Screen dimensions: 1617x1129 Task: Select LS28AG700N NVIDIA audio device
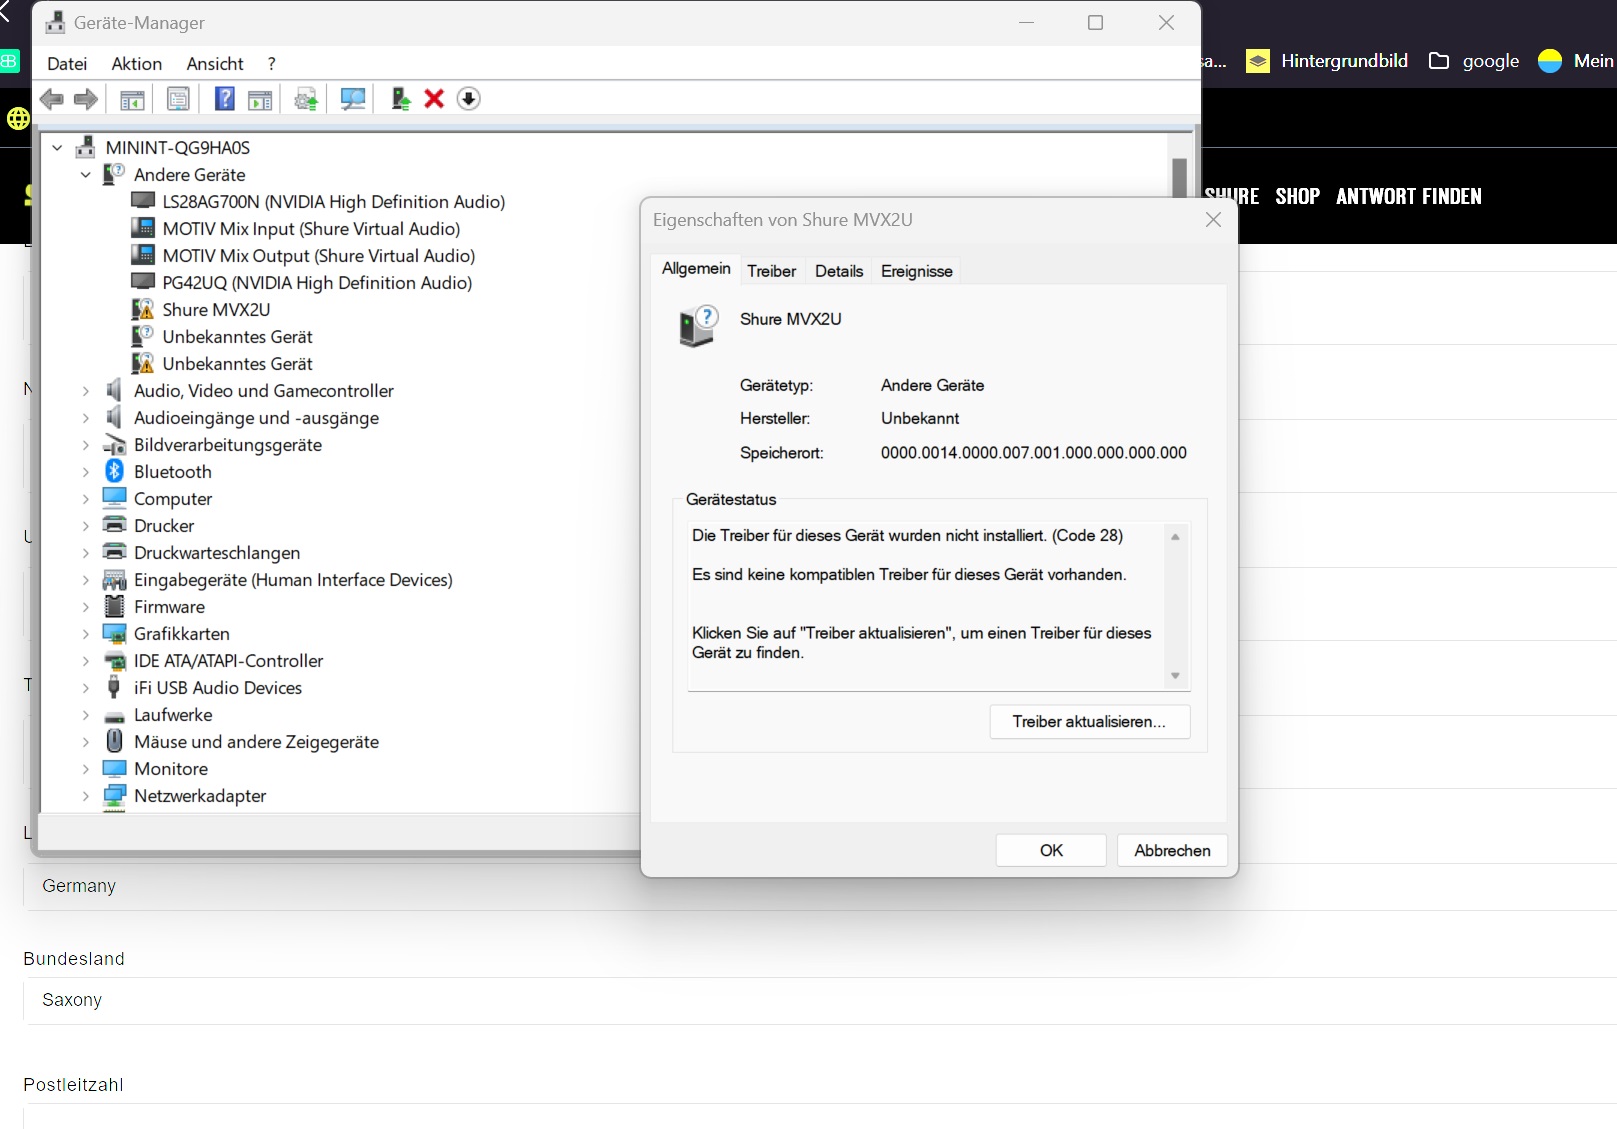[334, 202]
